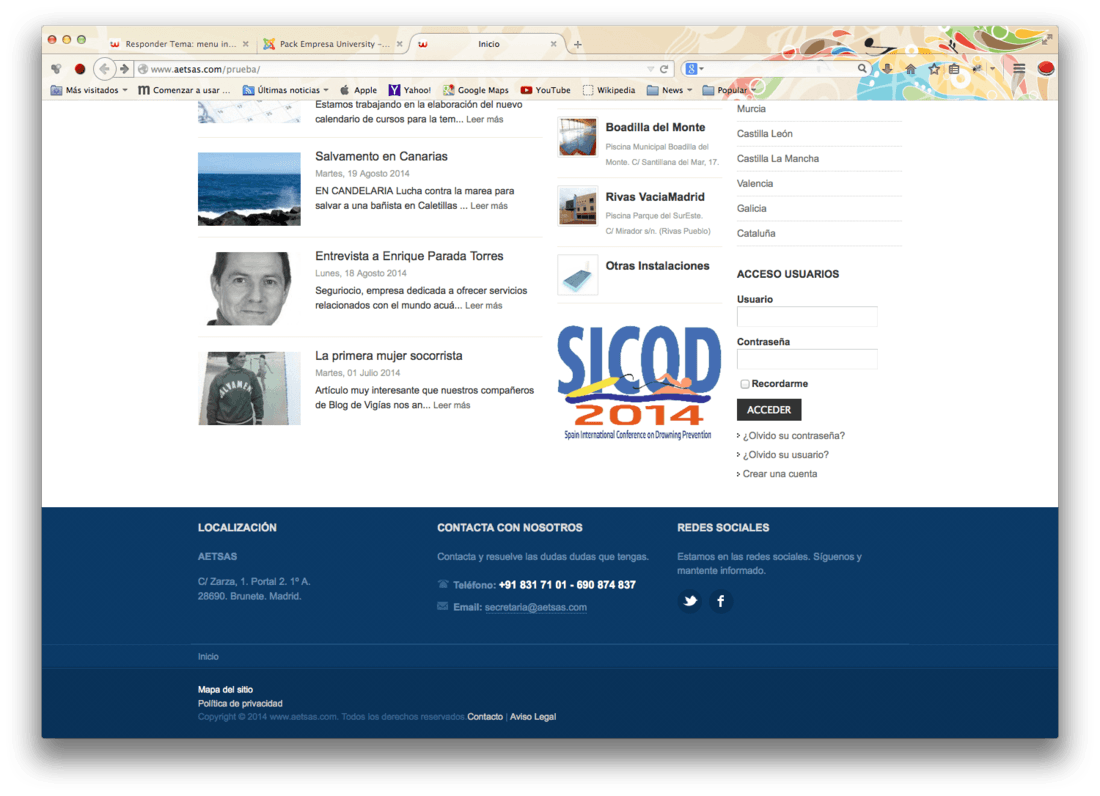Open the Wikipedia bookmark
Image resolution: width=1100 pixels, height=796 pixels.
[609, 90]
